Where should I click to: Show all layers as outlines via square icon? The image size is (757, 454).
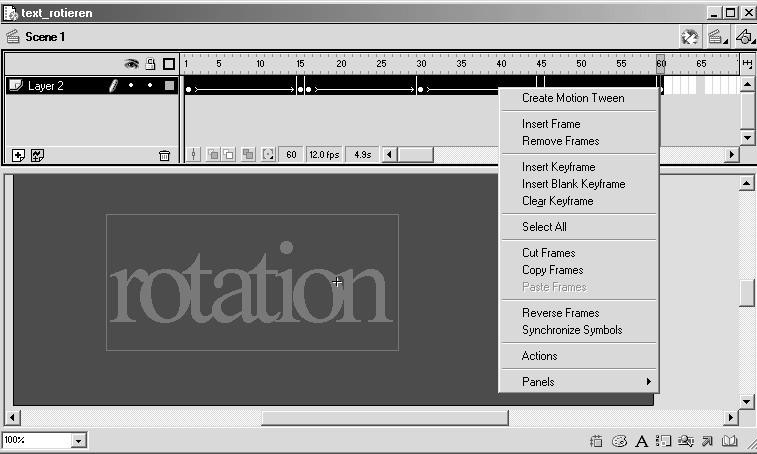click(169, 64)
